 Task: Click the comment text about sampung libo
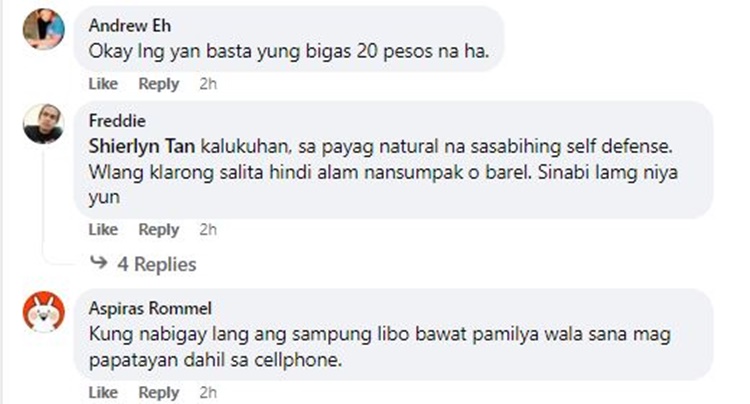point(380,347)
